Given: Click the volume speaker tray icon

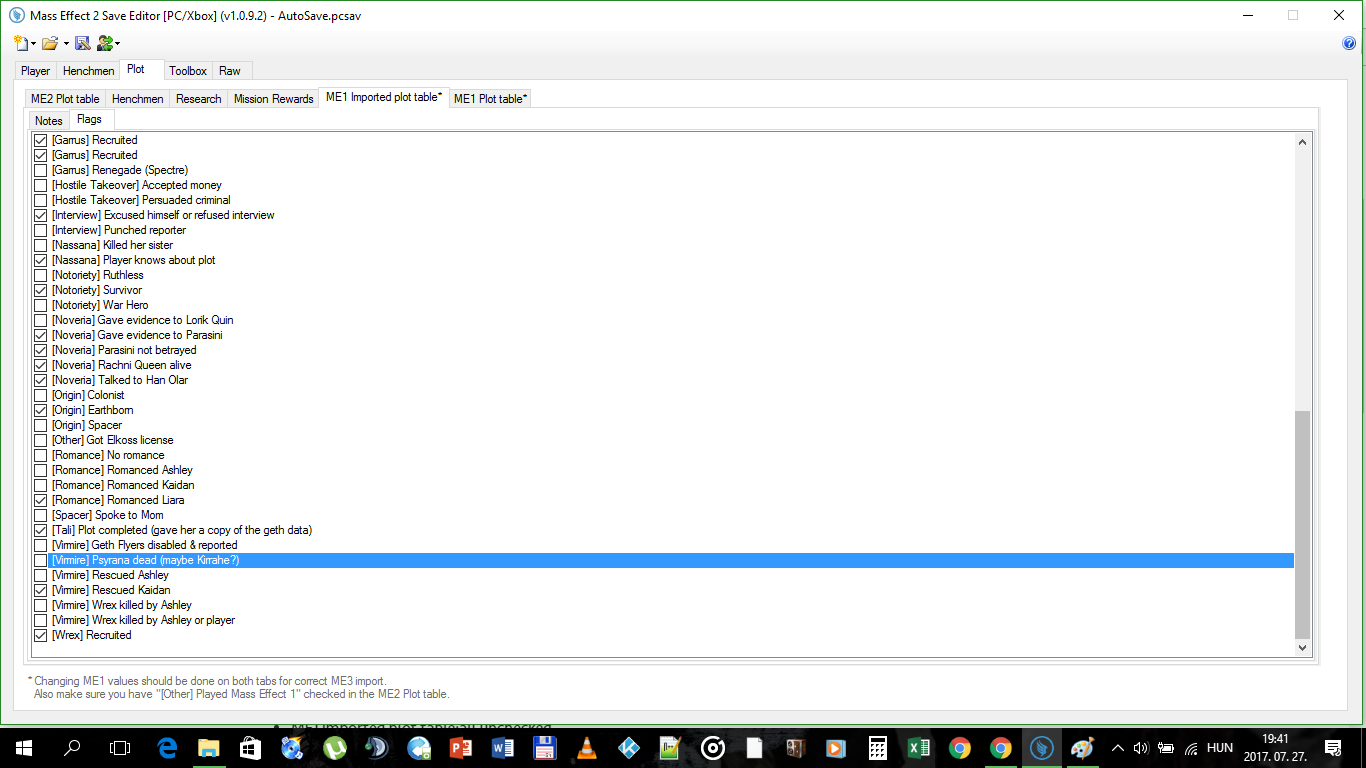Looking at the screenshot, I should pos(1142,748).
